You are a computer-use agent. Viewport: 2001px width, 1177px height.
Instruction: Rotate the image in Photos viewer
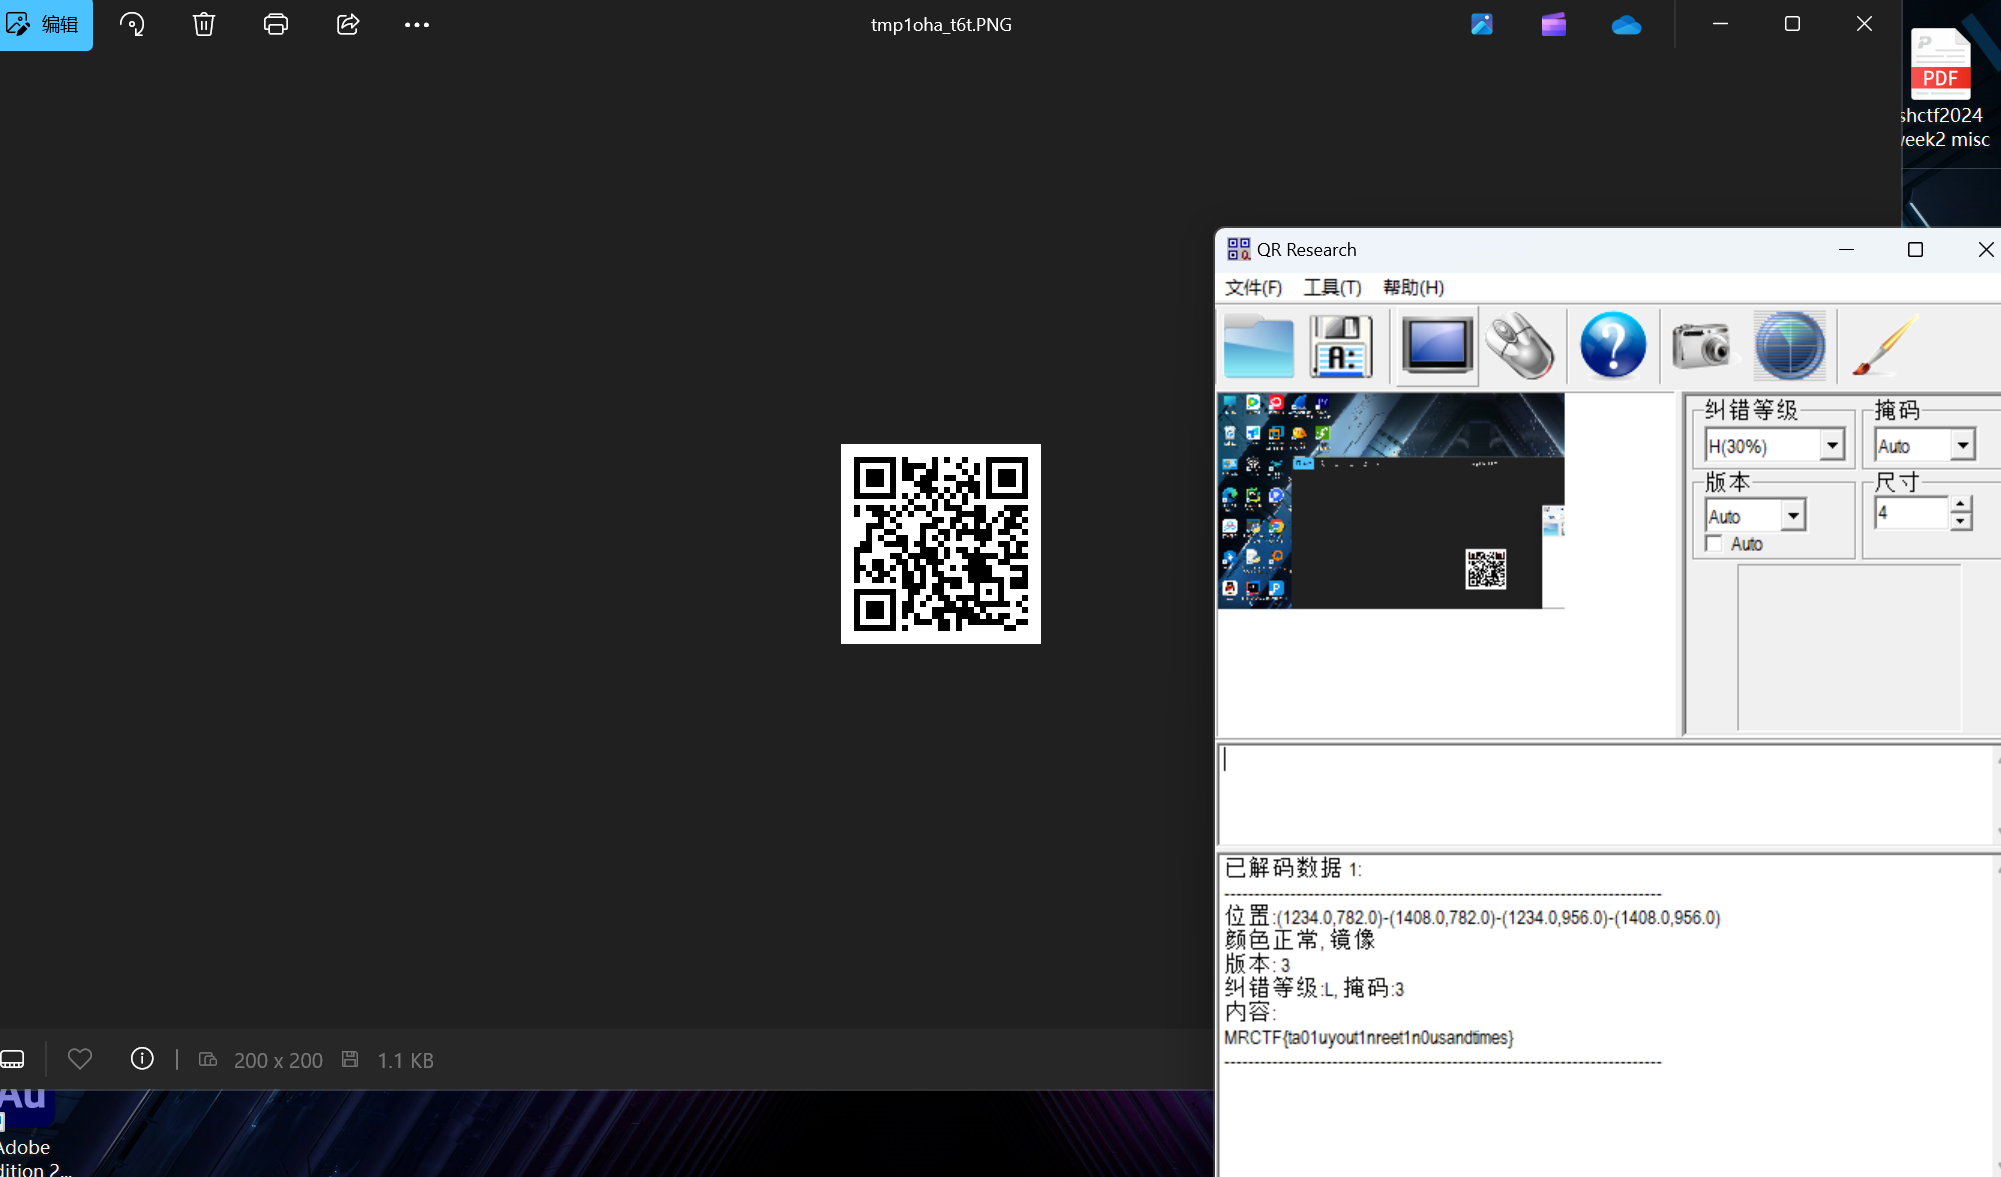(x=132, y=24)
